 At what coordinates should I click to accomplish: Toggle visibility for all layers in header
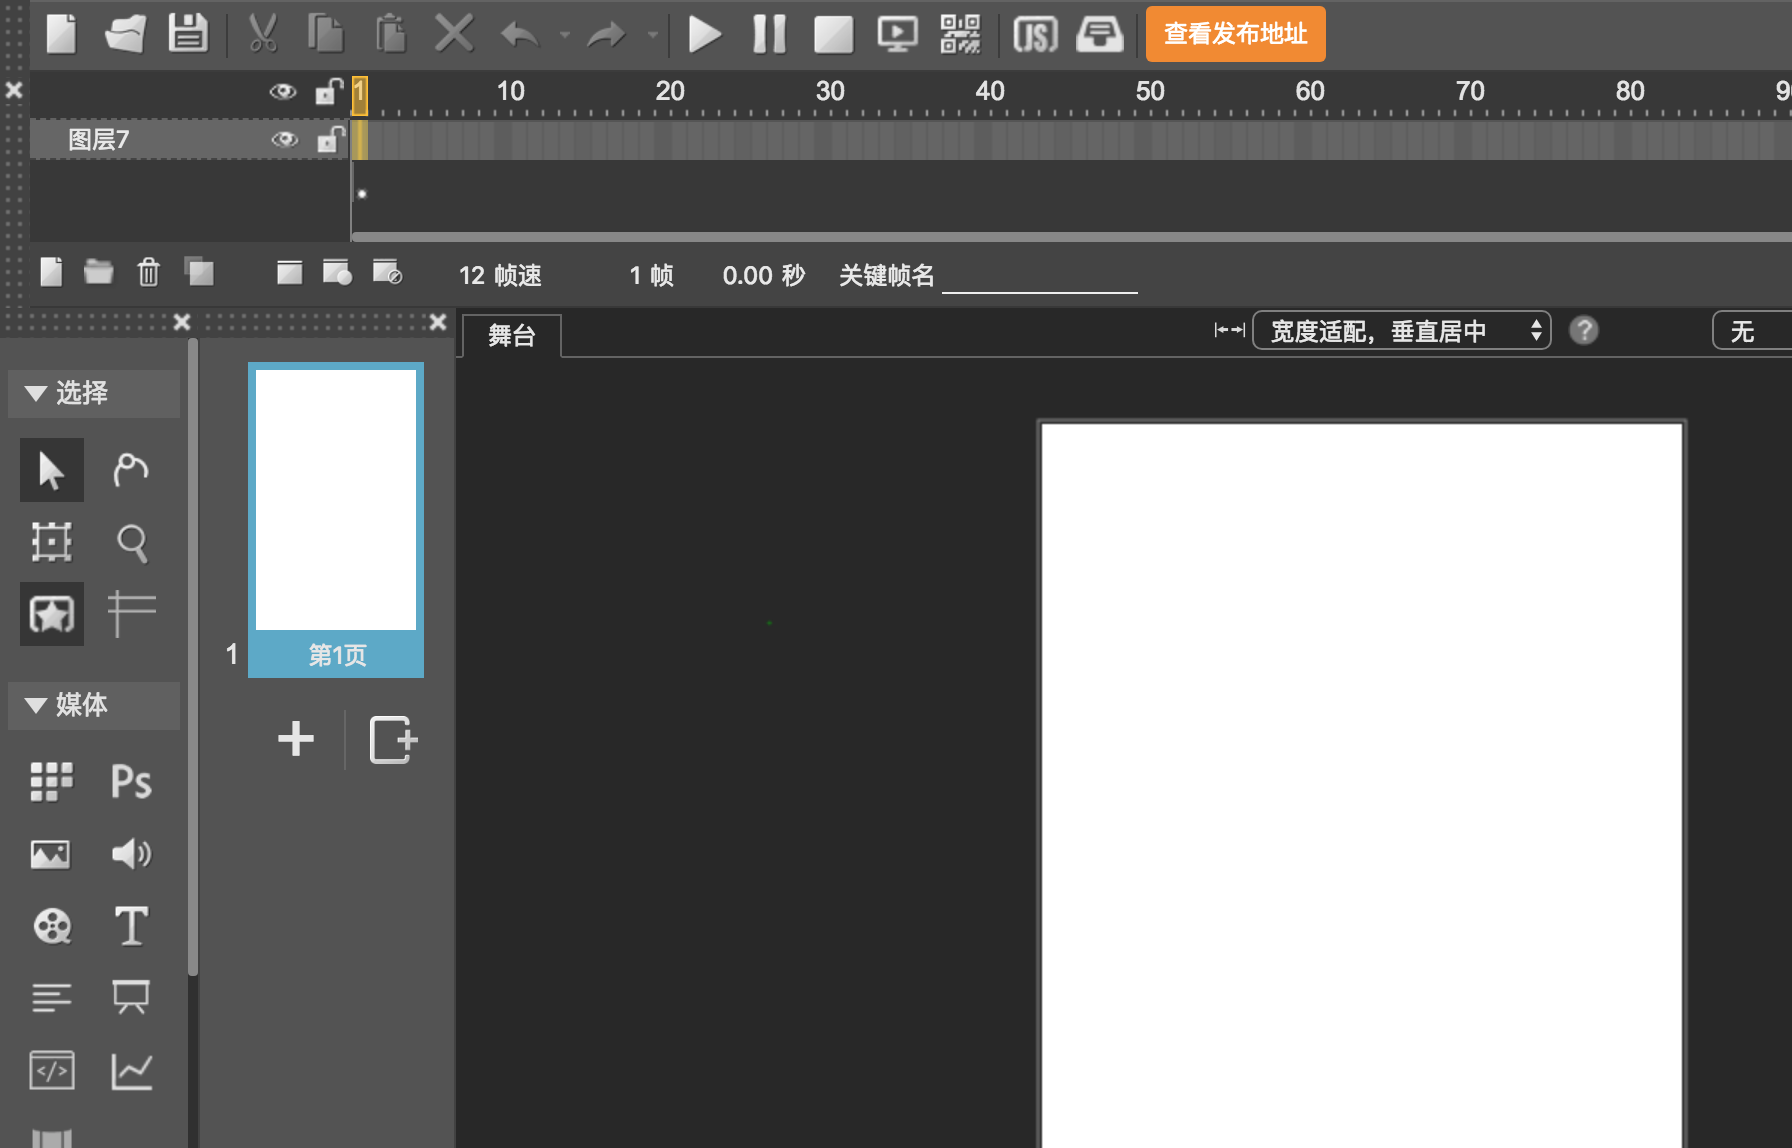point(283,92)
